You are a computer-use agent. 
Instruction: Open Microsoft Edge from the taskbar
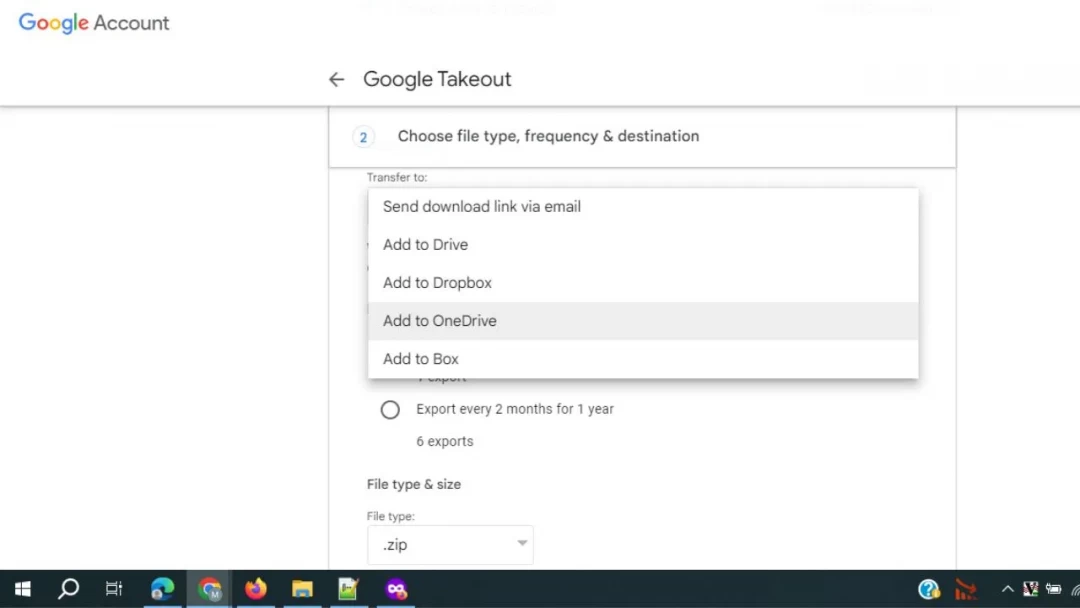pos(162,589)
